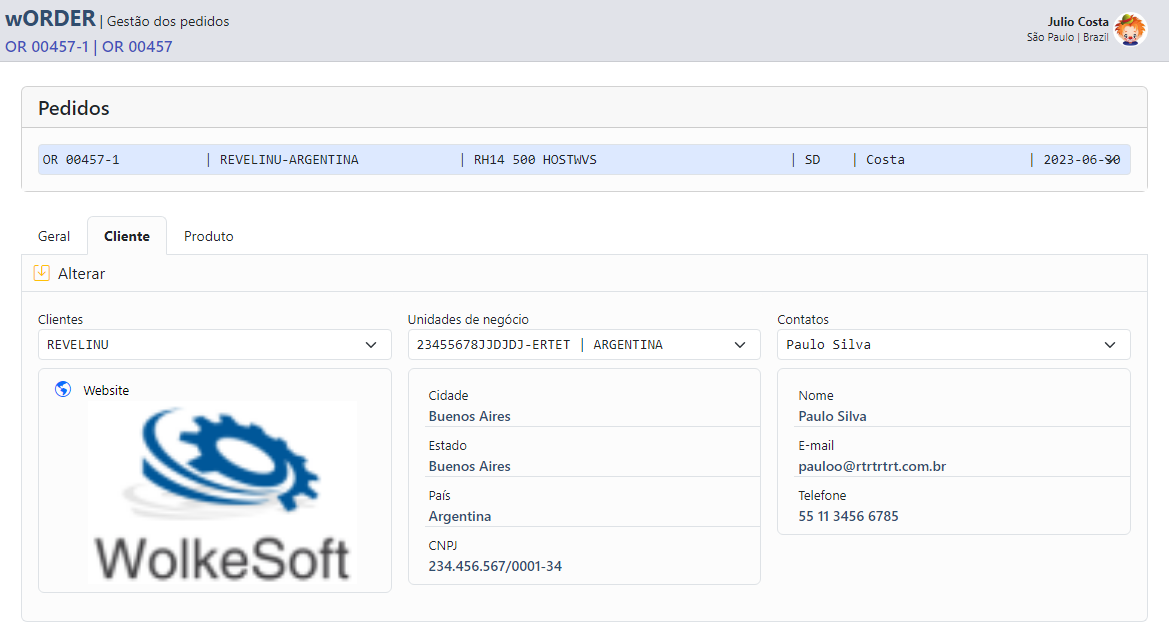Open the OR 00457 breadcrumb link
1169x639 pixels.
(137, 46)
